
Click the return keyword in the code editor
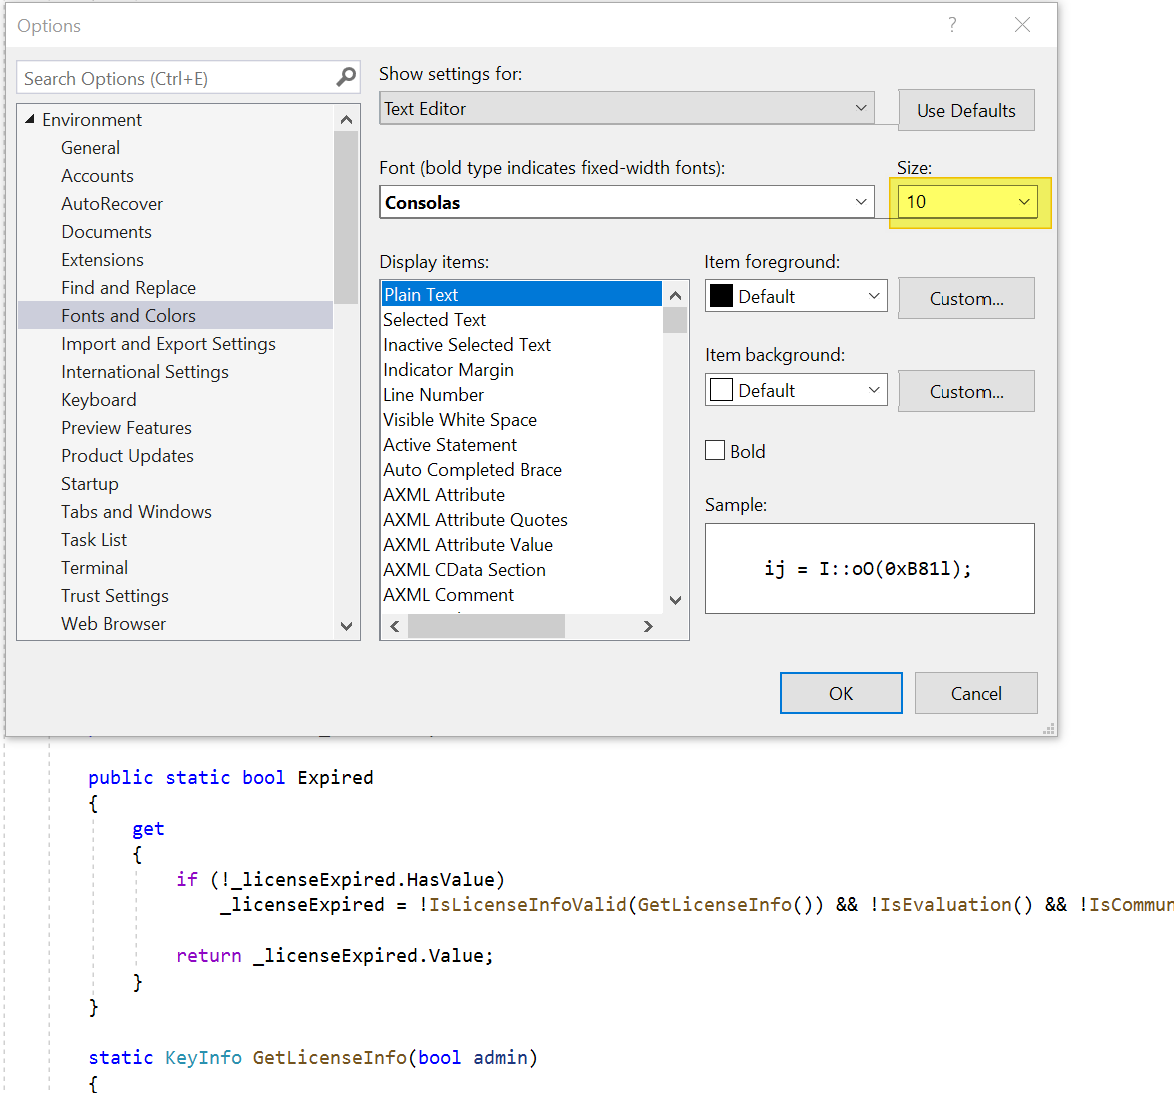(209, 955)
